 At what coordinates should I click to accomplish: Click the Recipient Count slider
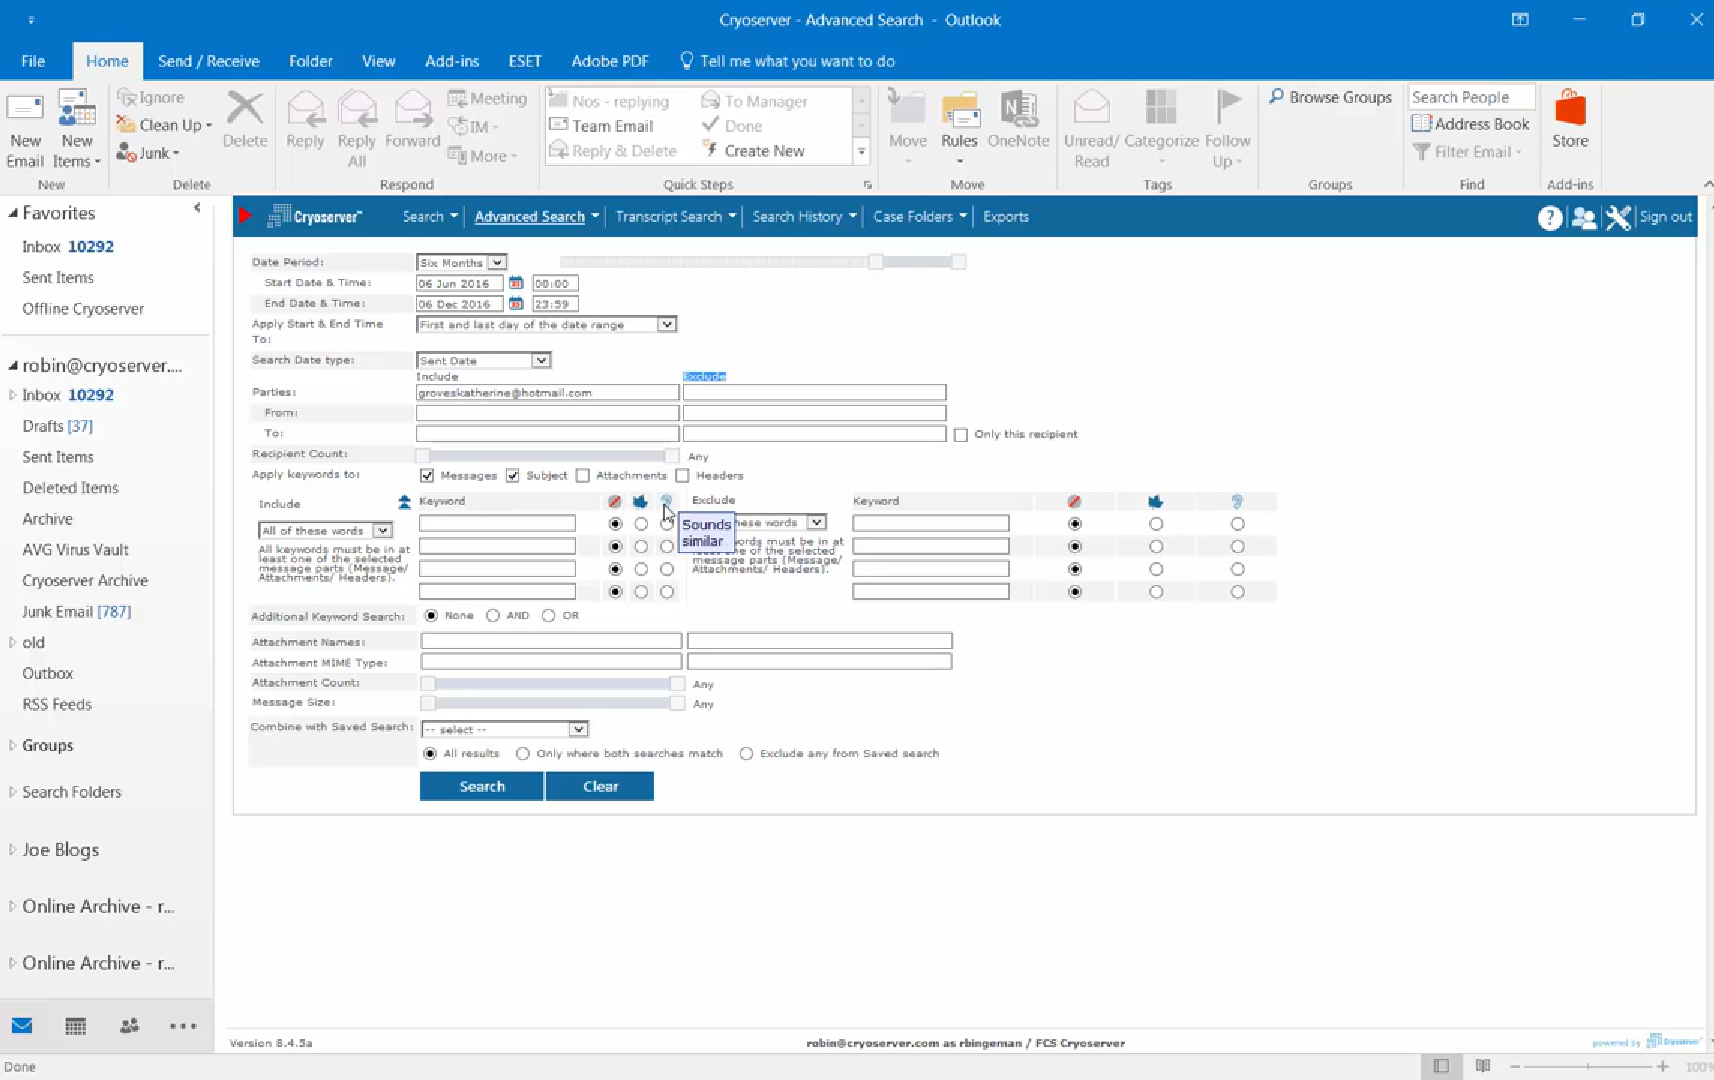[547, 456]
